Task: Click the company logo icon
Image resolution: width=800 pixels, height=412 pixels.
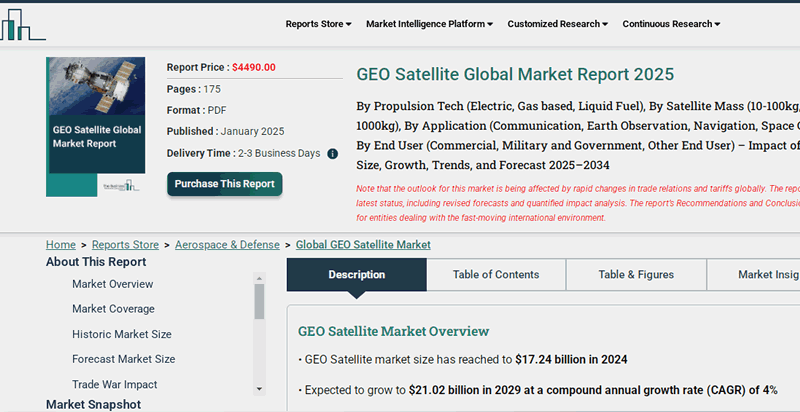Action: pos(24,25)
